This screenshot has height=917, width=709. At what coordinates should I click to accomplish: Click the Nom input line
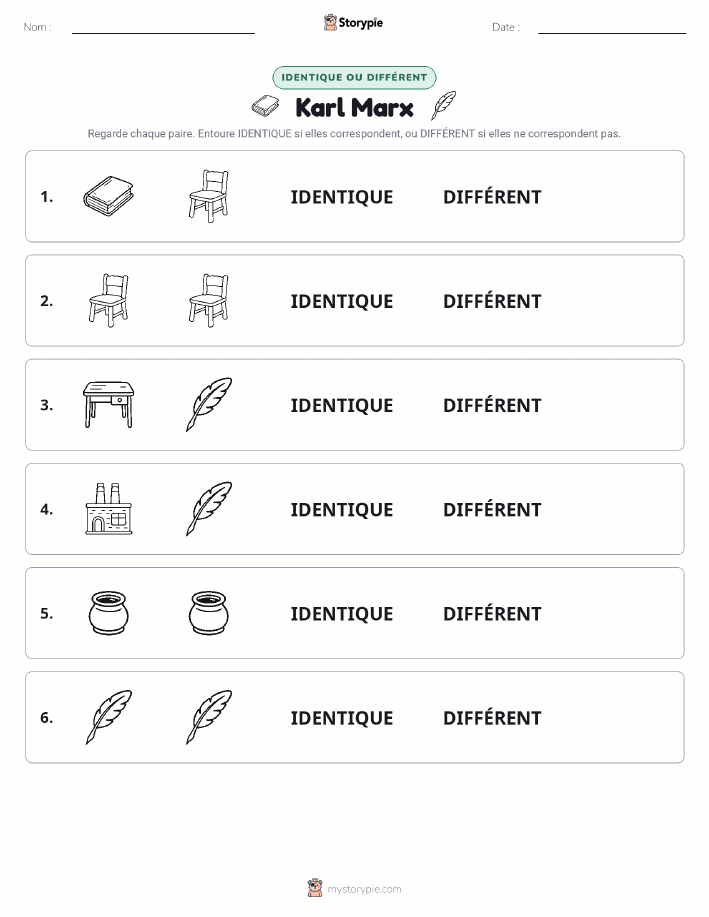163,28
